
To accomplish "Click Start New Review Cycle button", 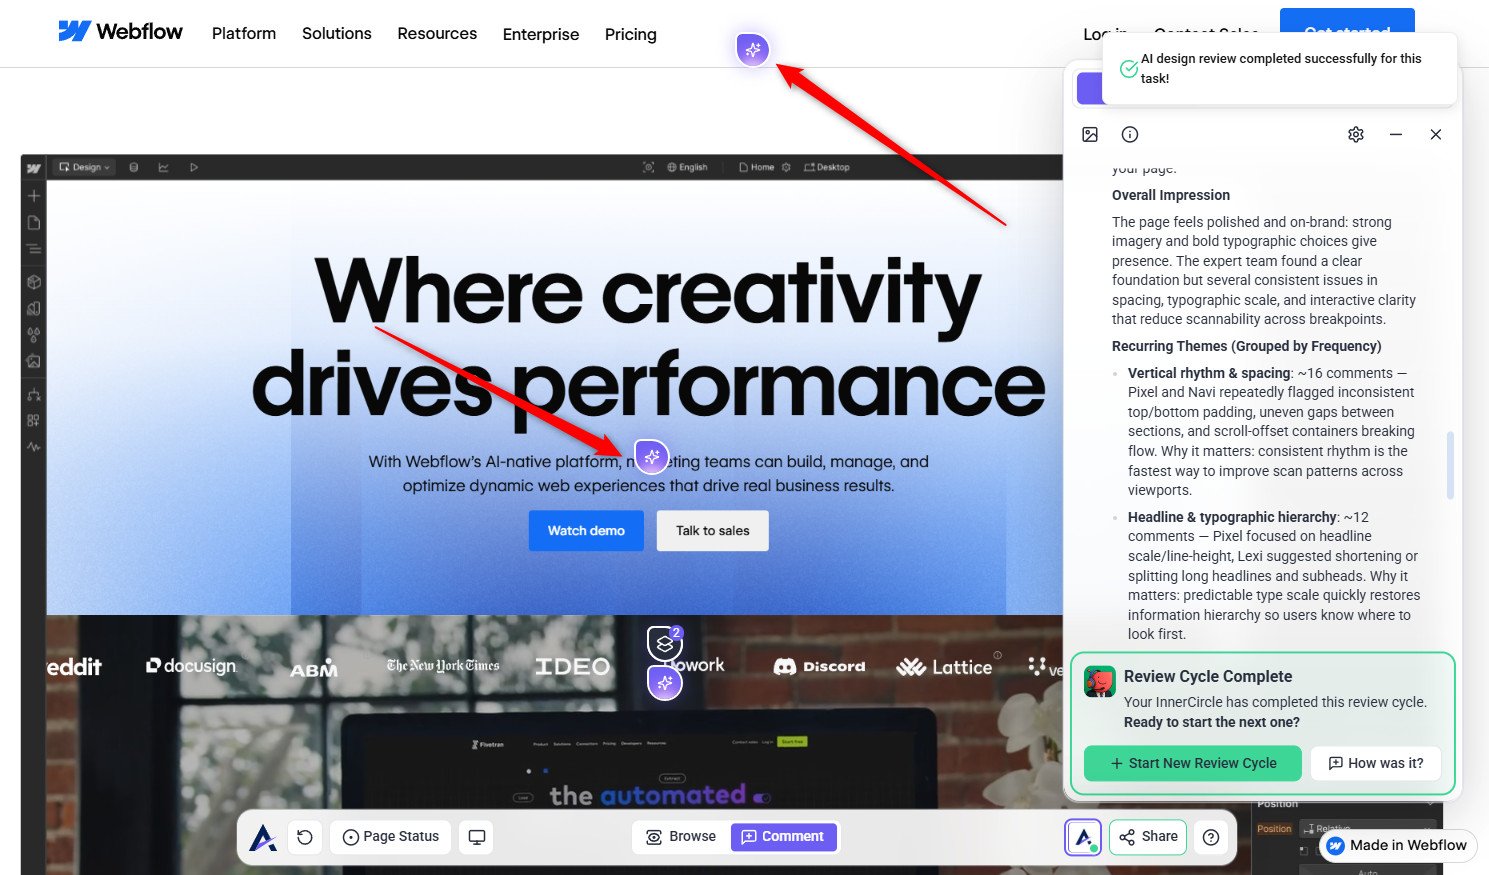I will (1193, 763).
